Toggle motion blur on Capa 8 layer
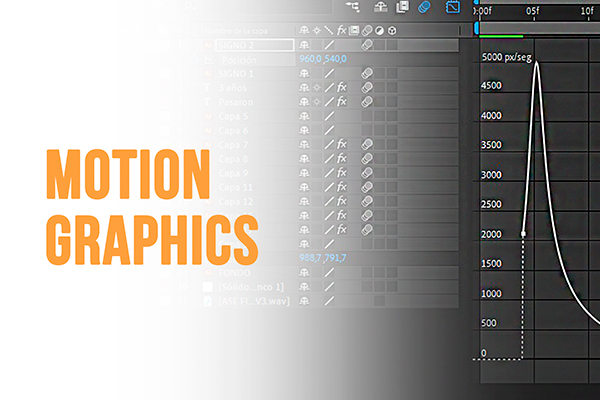The width and height of the screenshot is (600, 400). [x=367, y=158]
